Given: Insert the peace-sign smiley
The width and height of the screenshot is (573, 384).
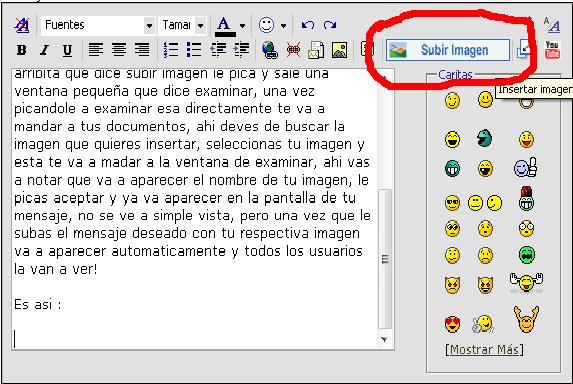Looking at the screenshot, I should click(483, 324).
